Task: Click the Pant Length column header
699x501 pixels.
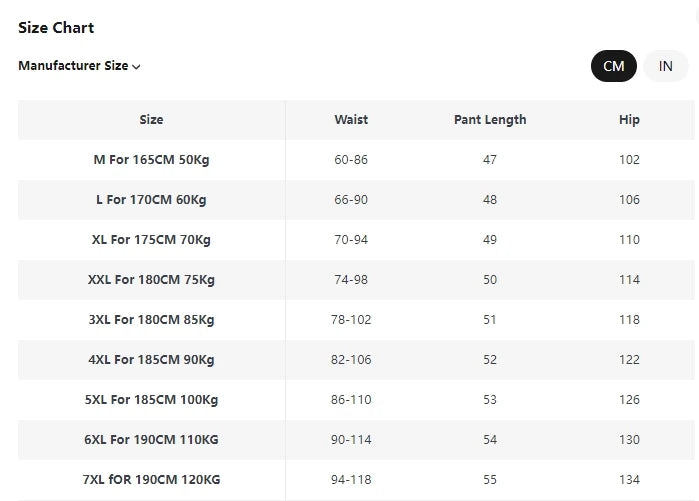Action: 490,119
